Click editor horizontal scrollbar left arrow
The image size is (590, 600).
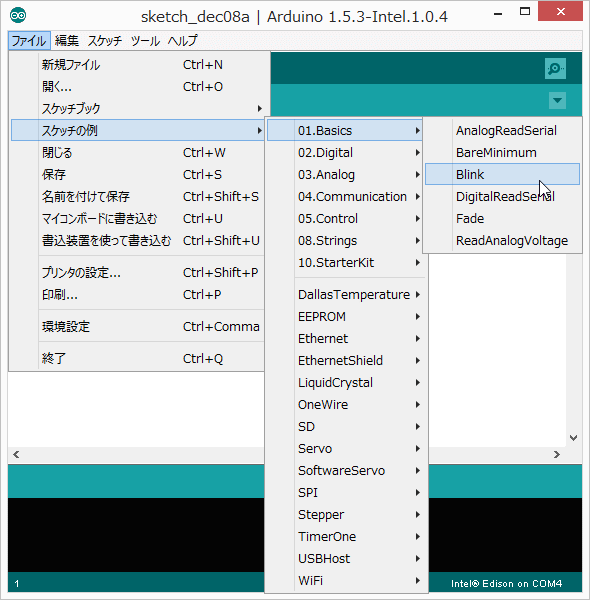point(16,455)
